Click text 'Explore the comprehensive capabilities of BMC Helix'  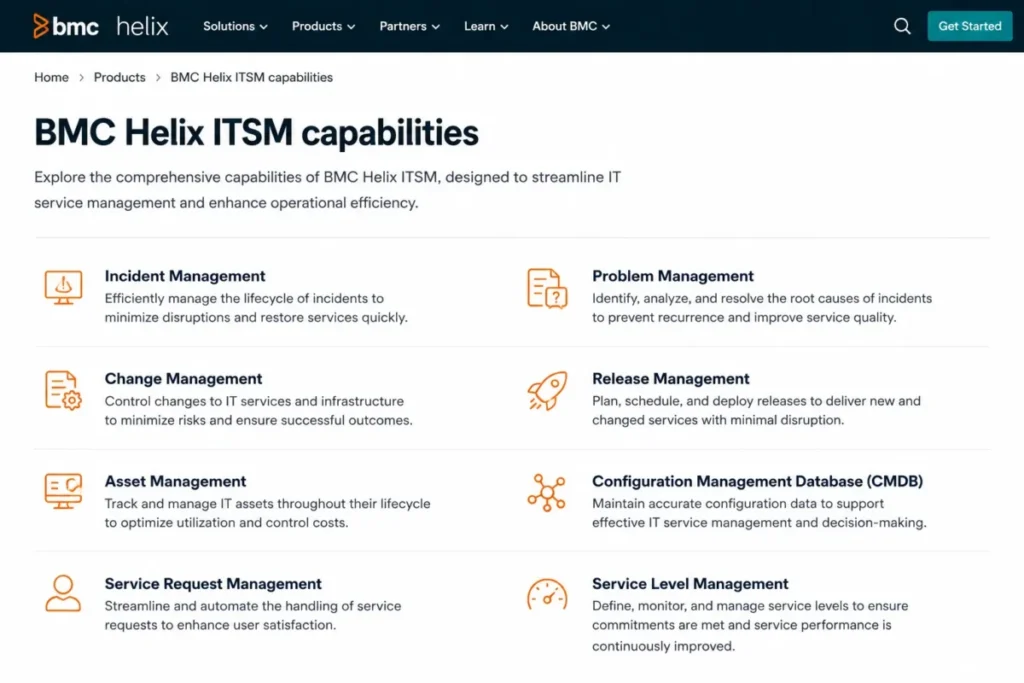214,177
